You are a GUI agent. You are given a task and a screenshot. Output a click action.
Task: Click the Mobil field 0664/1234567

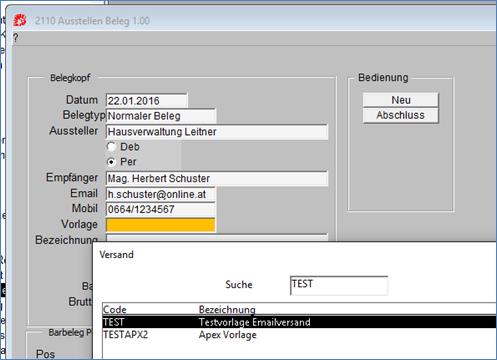161,209
